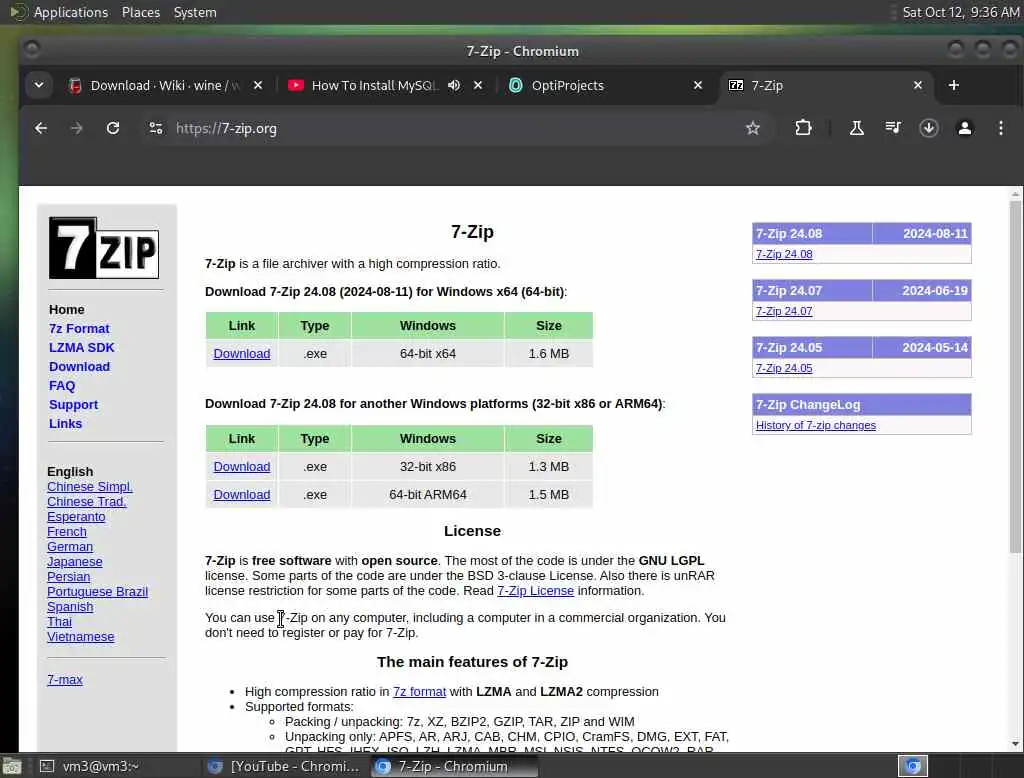This screenshot has height=778, width=1024.
Task: Open the 7-Zip 24.08 news link
Action: [784, 254]
